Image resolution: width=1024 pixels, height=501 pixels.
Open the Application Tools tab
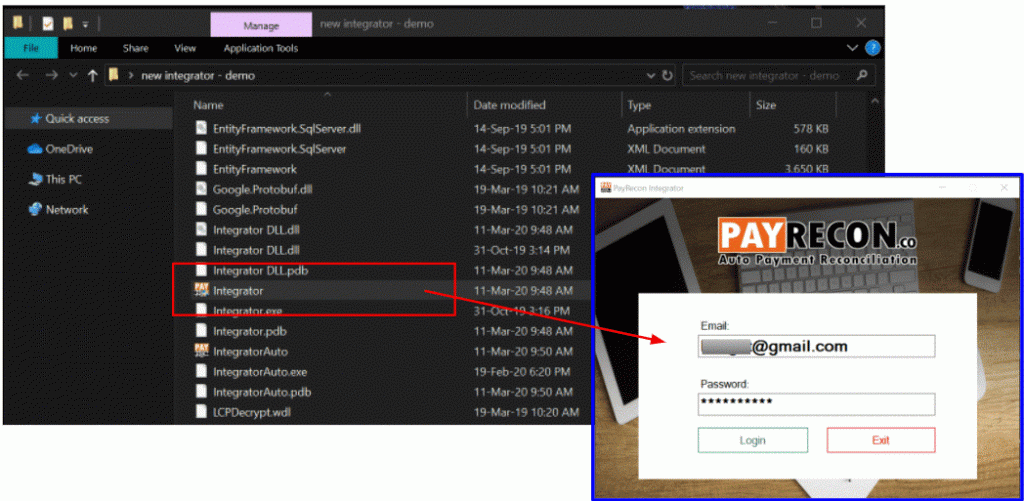tap(261, 48)
